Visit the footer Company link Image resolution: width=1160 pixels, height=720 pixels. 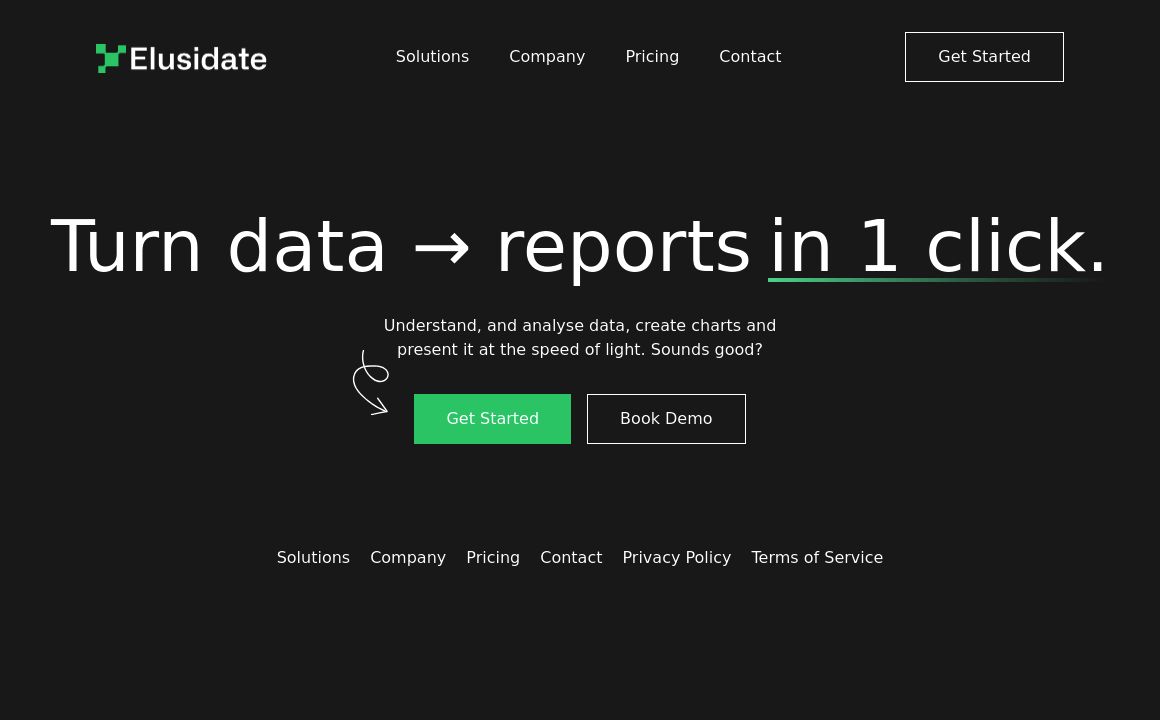408,558
